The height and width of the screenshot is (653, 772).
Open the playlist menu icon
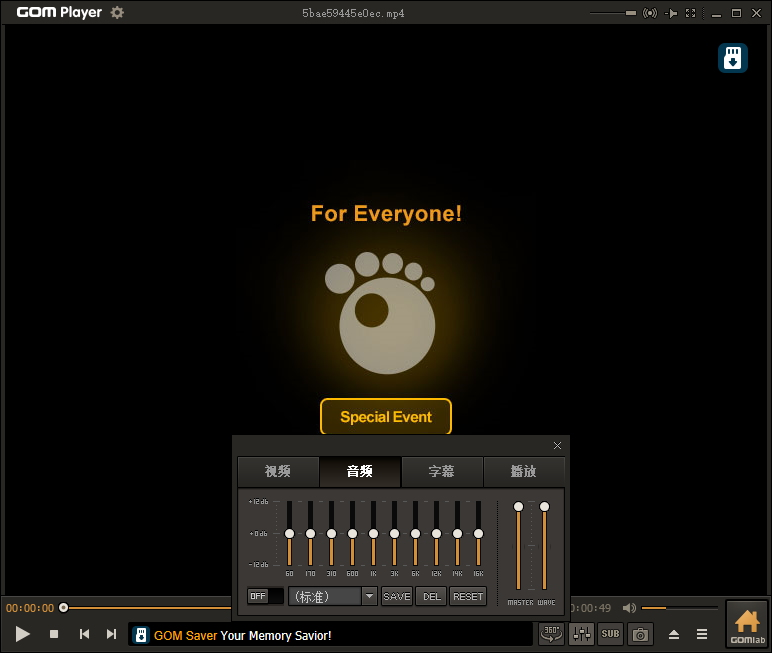click(702, 634)
